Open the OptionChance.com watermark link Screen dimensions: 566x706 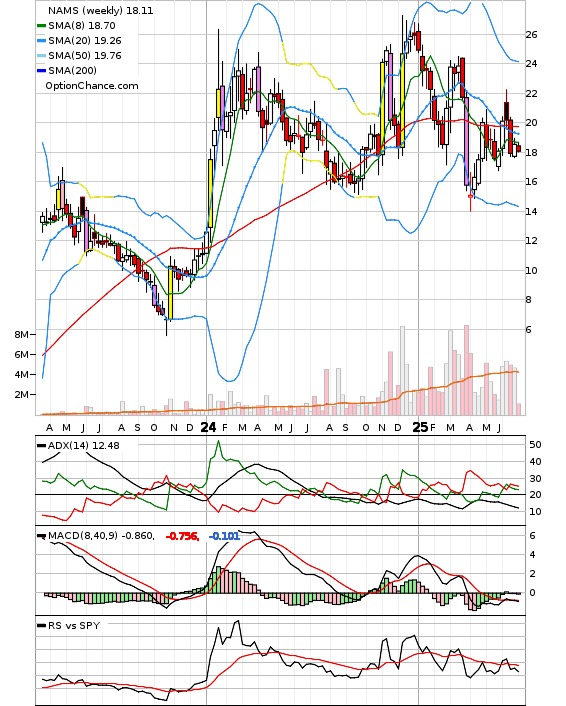[92, 86]
